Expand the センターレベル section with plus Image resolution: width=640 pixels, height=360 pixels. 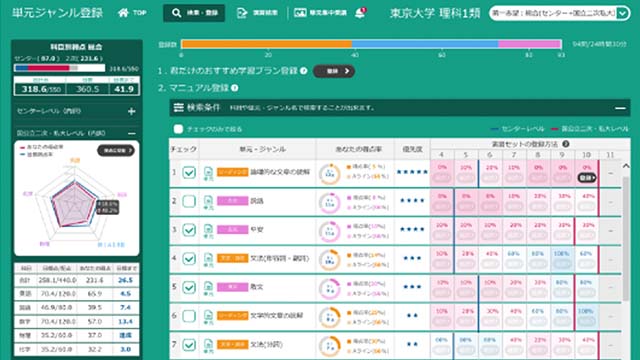coord(131,111)
